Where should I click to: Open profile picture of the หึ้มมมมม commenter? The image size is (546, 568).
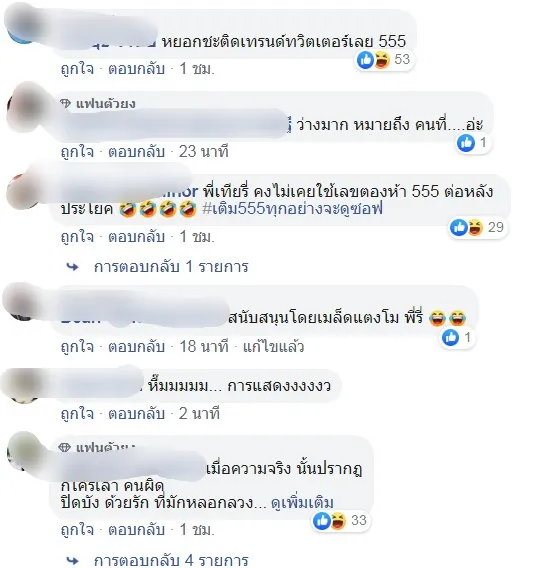pos(22,386)
